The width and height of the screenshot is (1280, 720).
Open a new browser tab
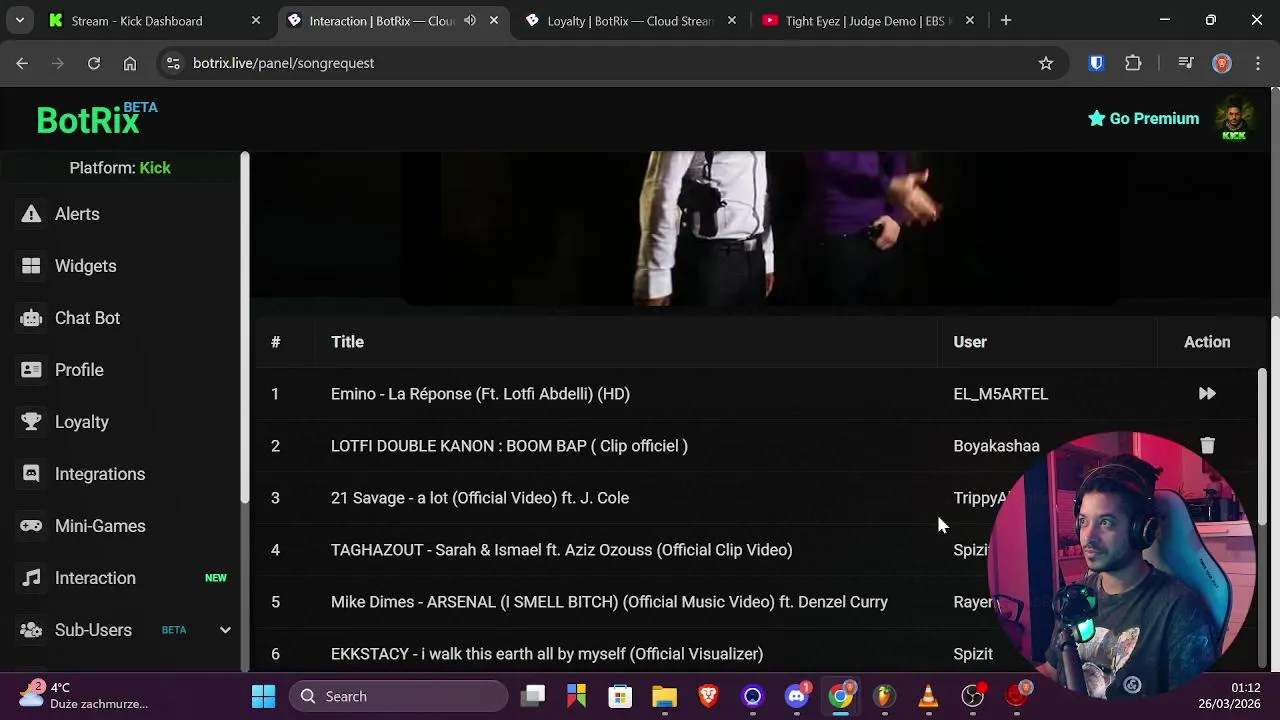pos(1006,21)
